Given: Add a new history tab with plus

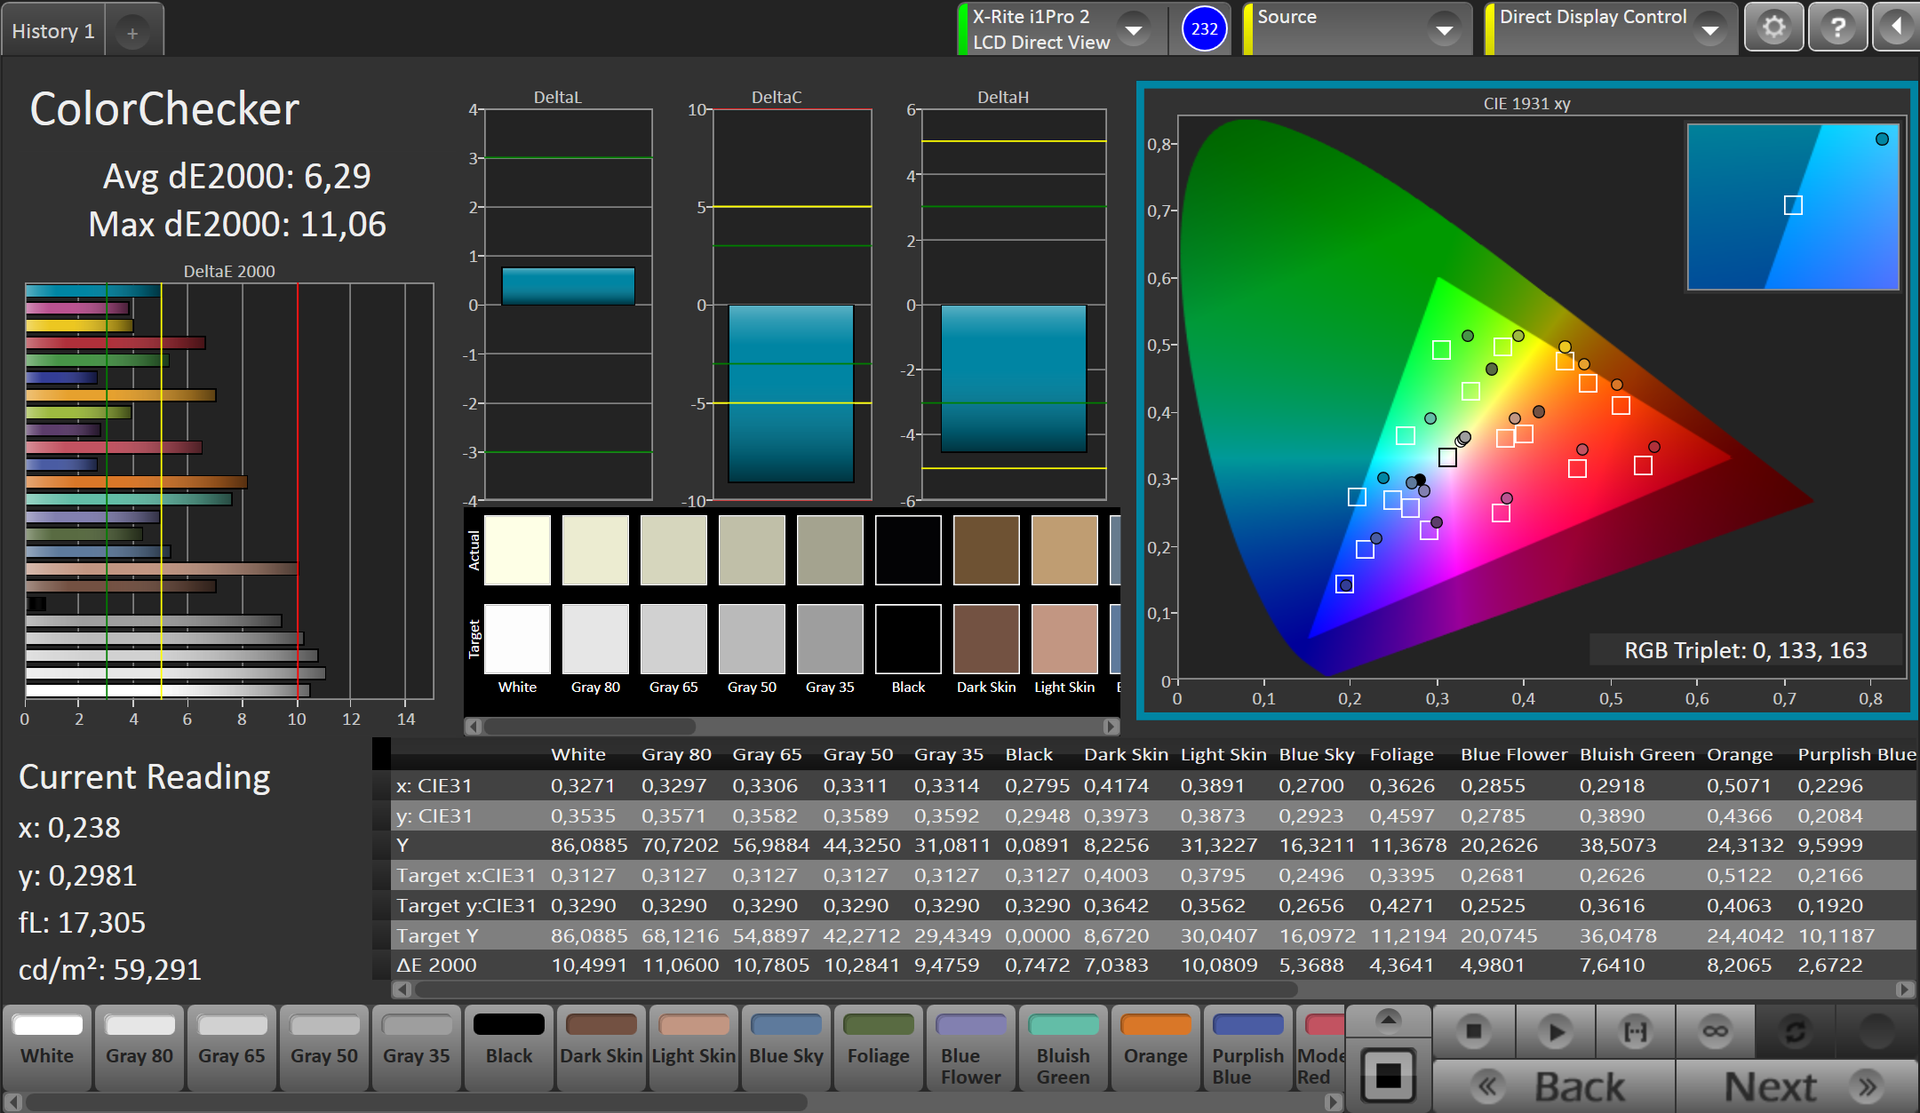Looking at the screenshot, I should coord(132,33).
